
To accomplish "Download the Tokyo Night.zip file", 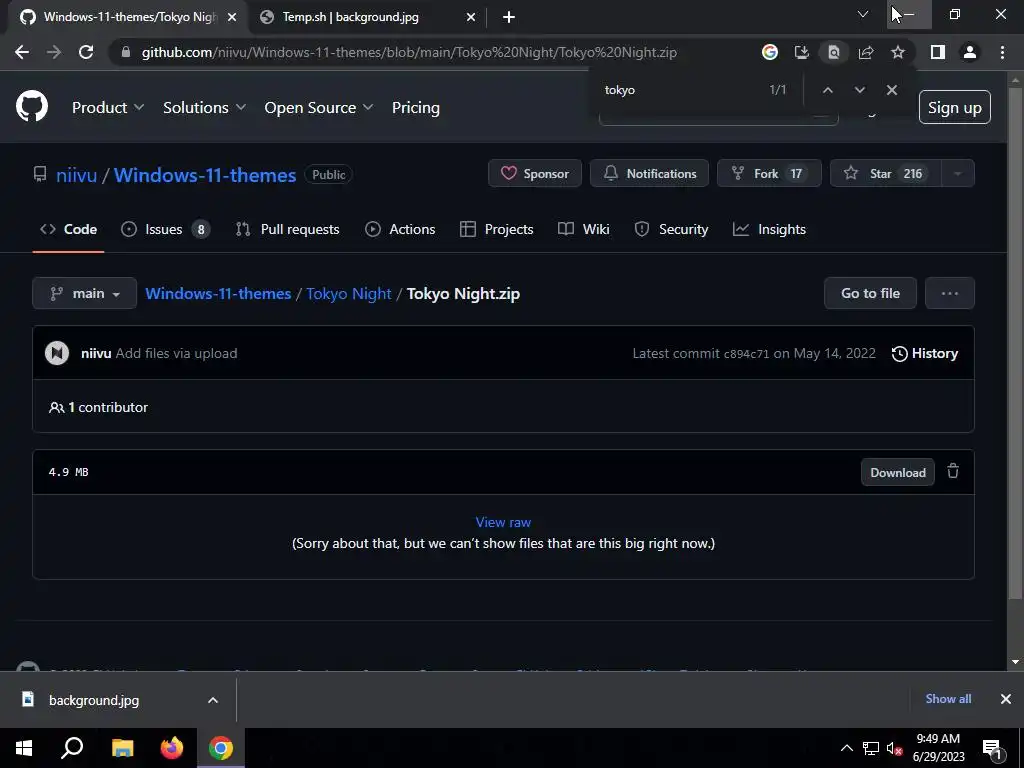I will (x=897, y=473).
